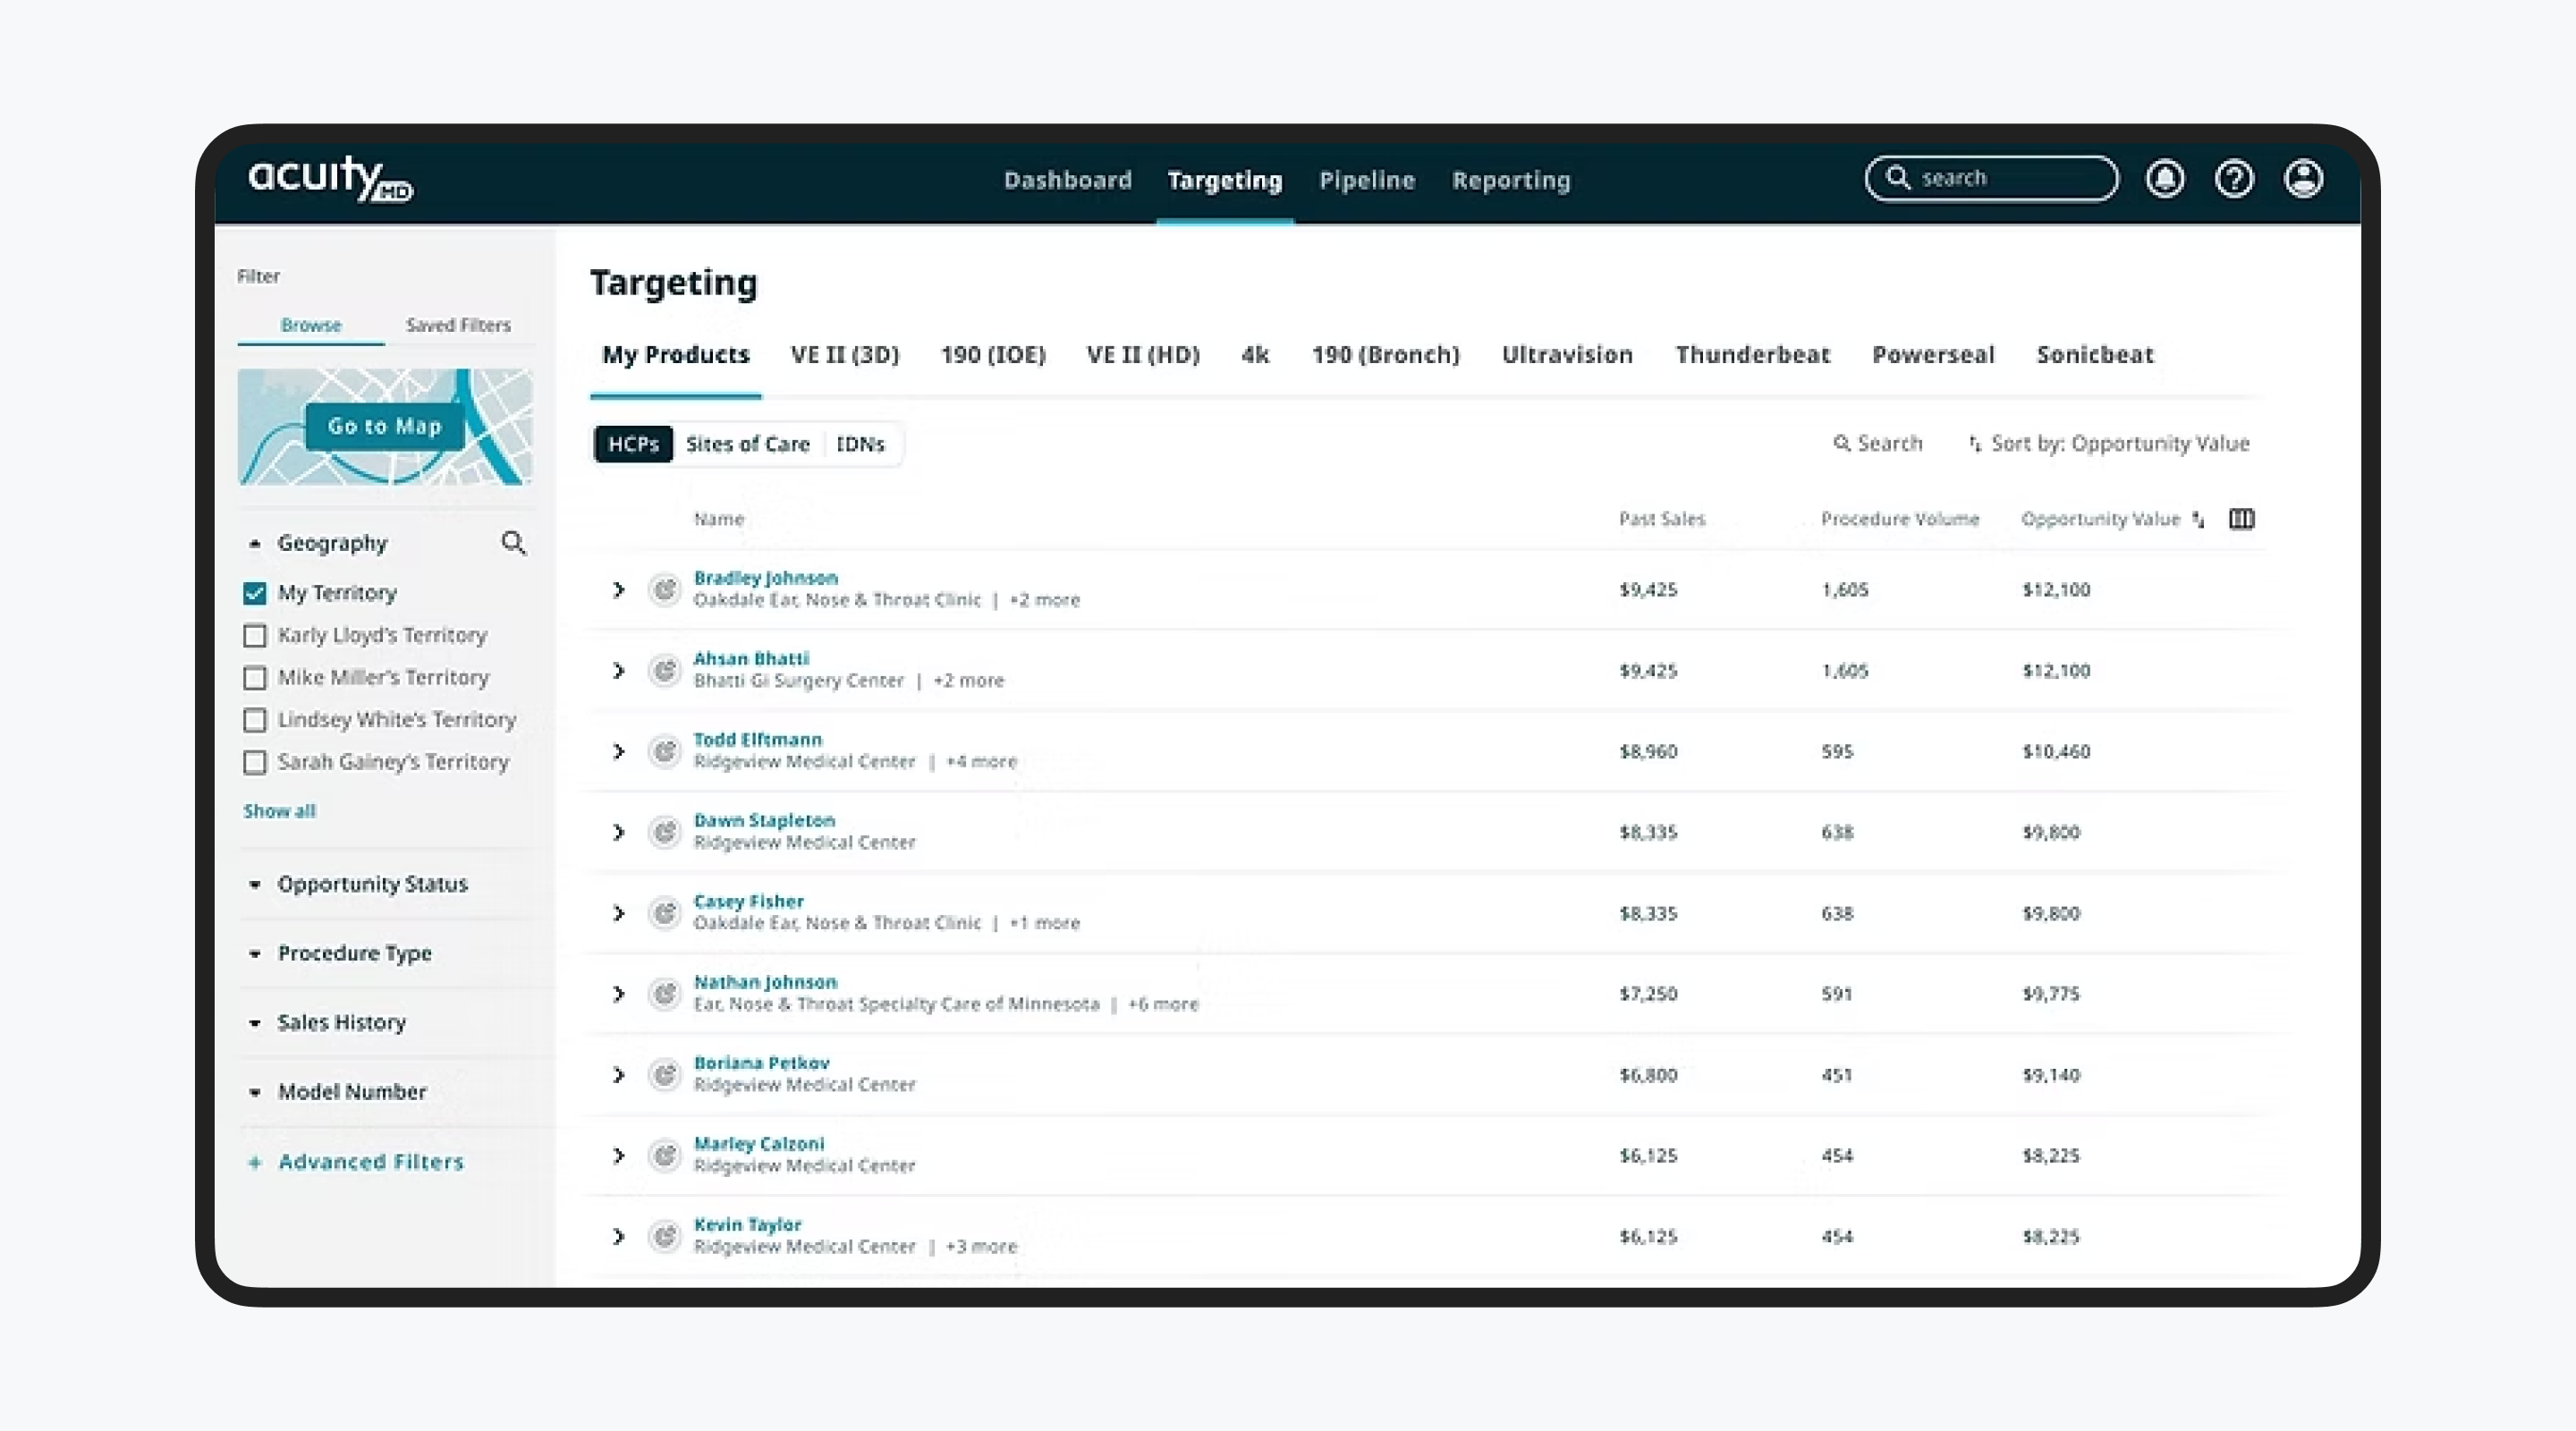Open the notifications bell icon
The width and height of the screenshot is (2576, 1431).
(x=2165, y=178)
